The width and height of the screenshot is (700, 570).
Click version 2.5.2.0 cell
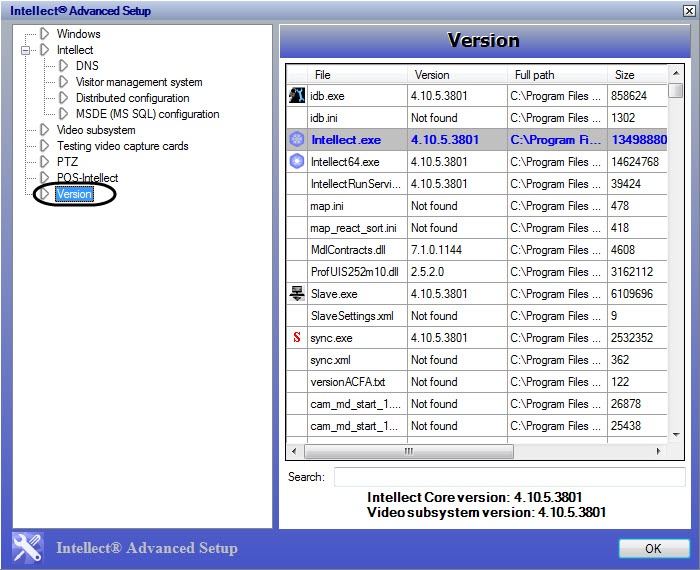[x=457, y=272]
